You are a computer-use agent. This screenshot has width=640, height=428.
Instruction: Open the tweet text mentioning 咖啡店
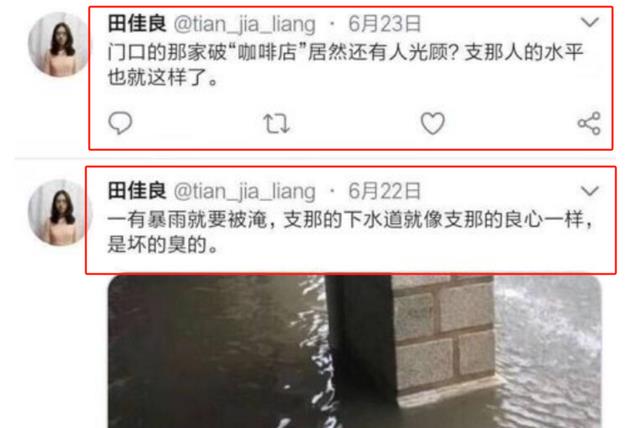pos(346,65)
